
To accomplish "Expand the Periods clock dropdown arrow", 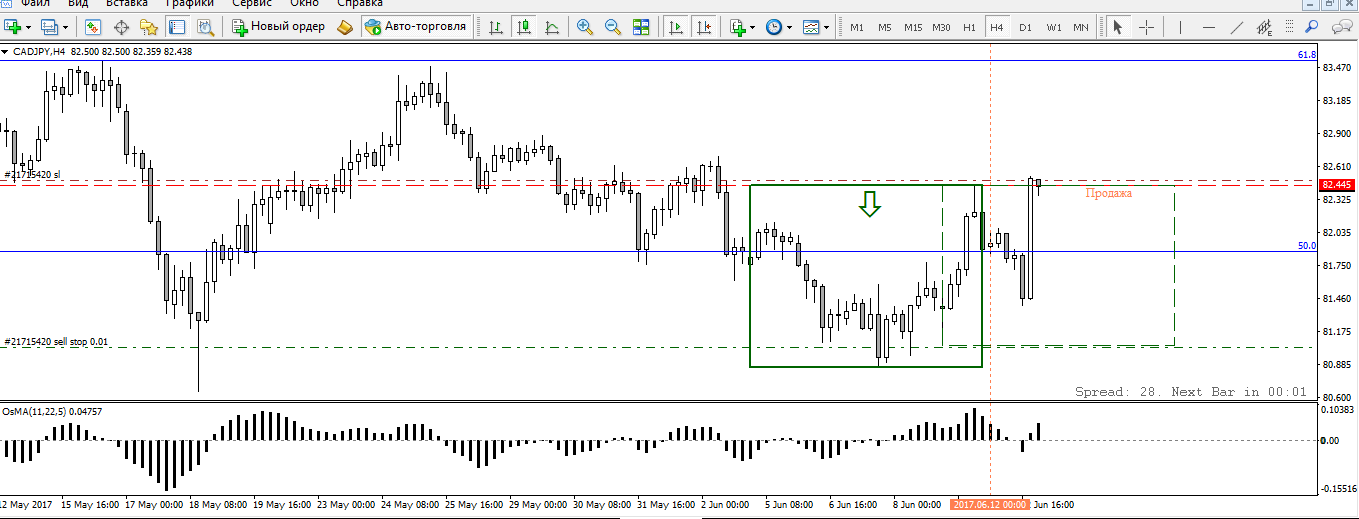I will tap(789, 27).
